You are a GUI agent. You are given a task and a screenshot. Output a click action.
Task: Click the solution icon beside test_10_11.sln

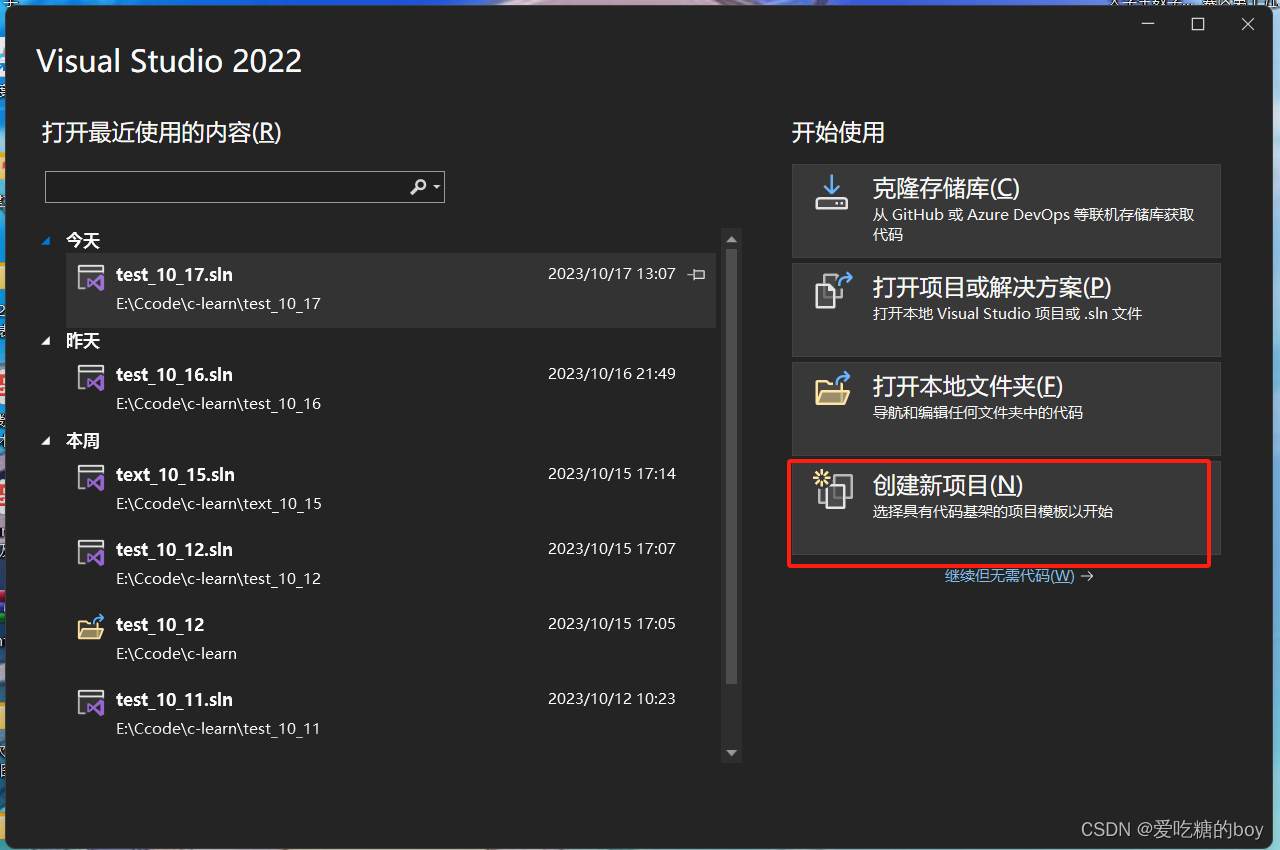pyautogui.click(x=91, y=702)
